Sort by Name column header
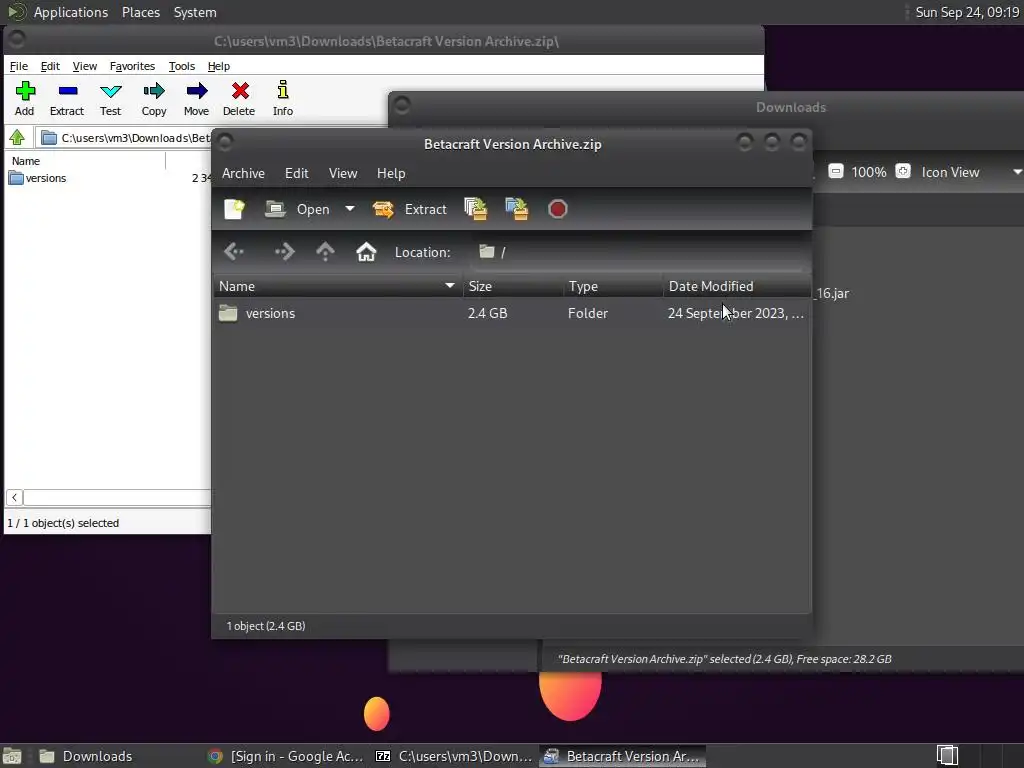This screenshot has height=768, width=1024. coord(338,286)
